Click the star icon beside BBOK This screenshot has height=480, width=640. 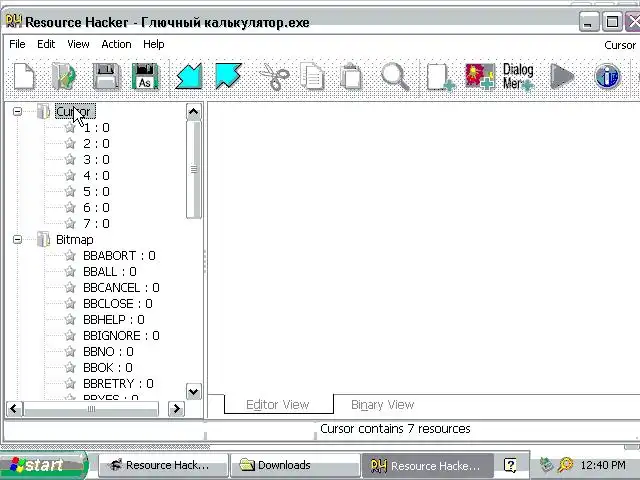70,368
